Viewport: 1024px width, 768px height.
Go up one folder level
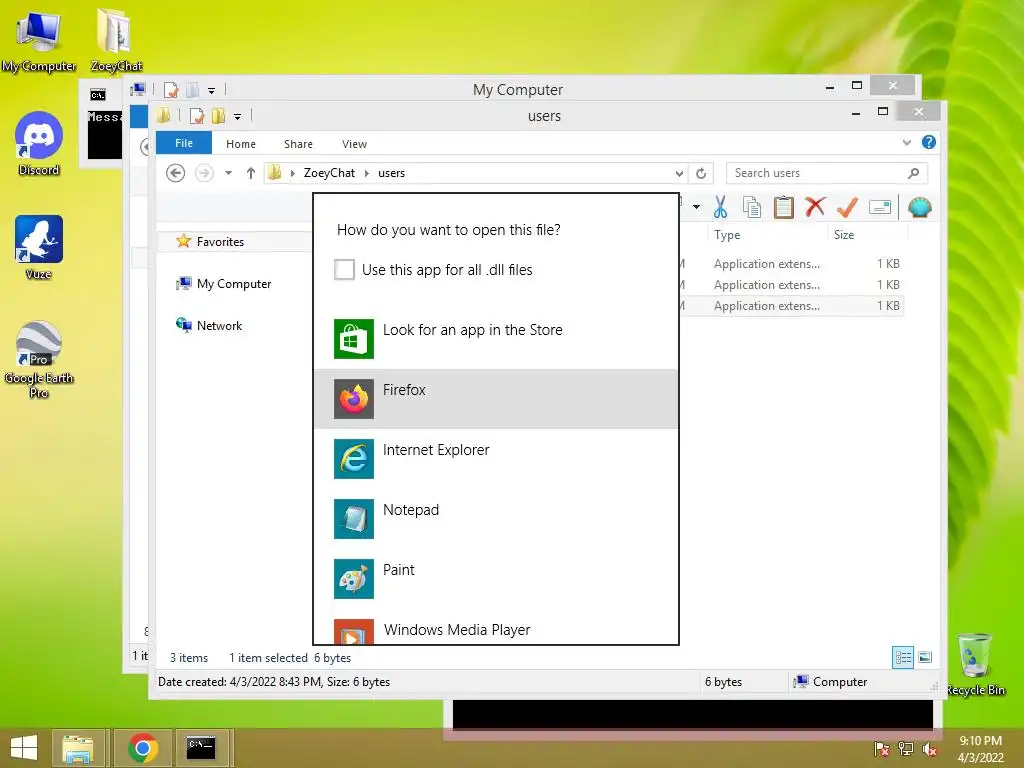point(251,173)
